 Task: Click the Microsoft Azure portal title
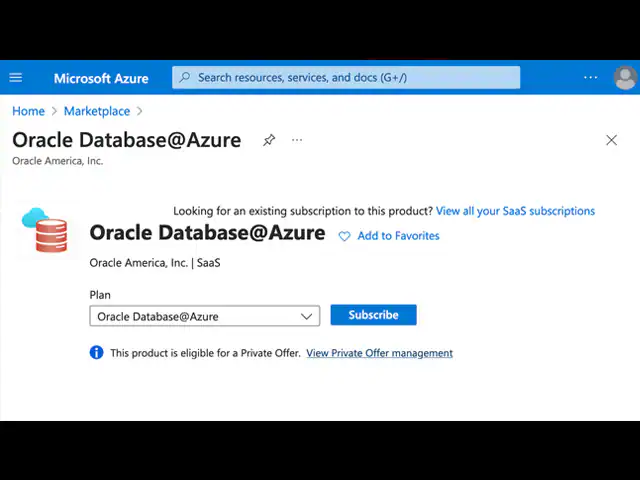click(101, 78)
